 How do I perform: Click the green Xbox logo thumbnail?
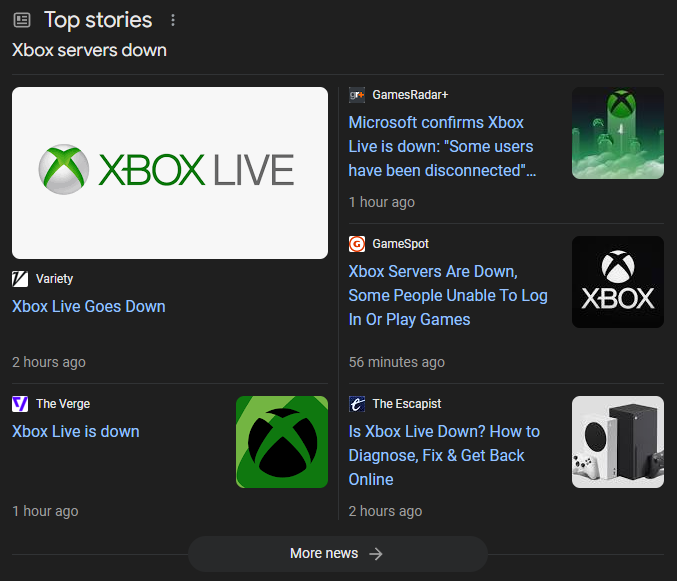click(x=282, y=442)
